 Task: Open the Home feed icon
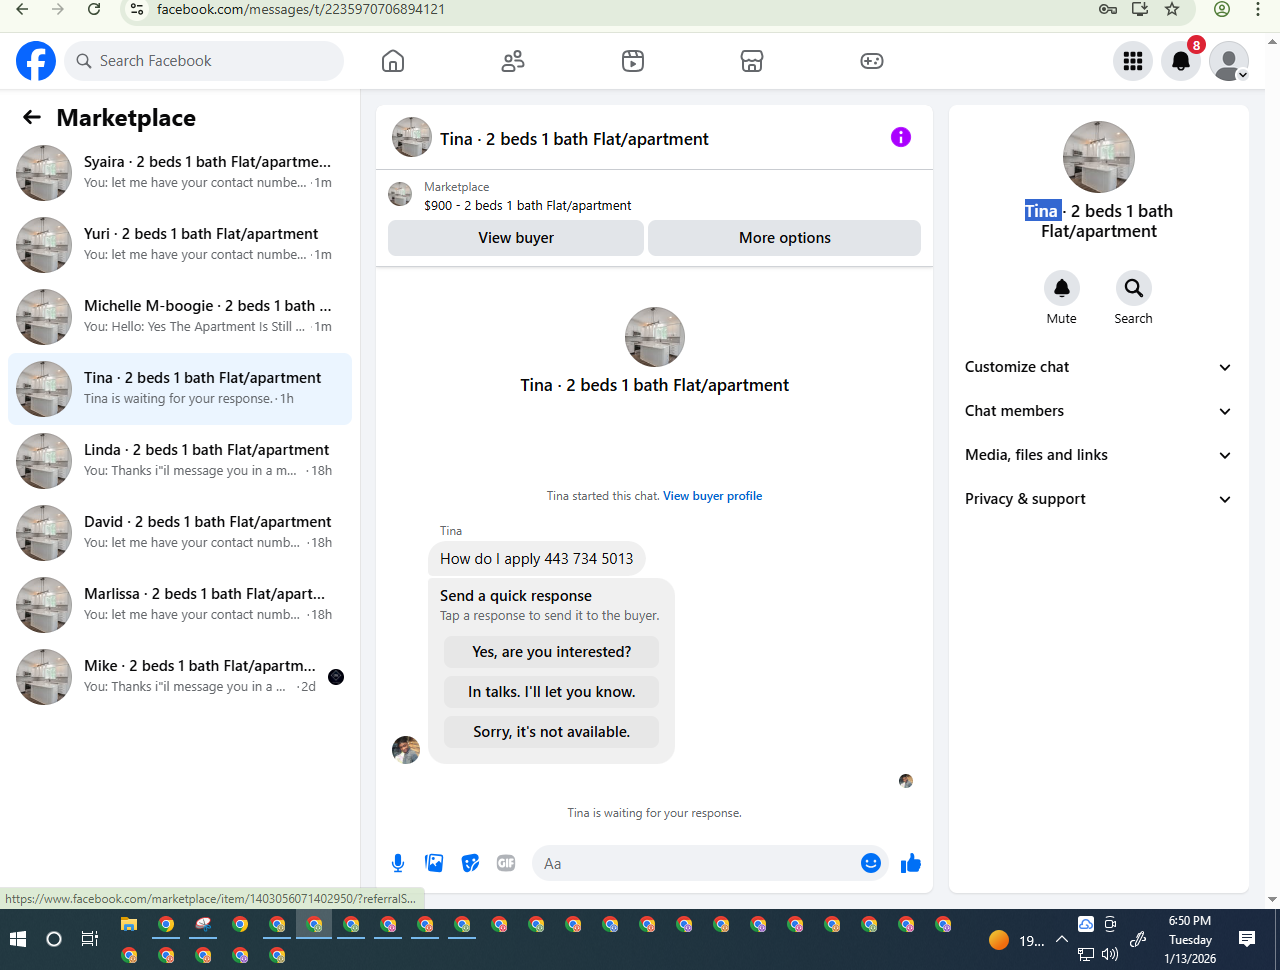pyautogui.click(x=393, y=61)
